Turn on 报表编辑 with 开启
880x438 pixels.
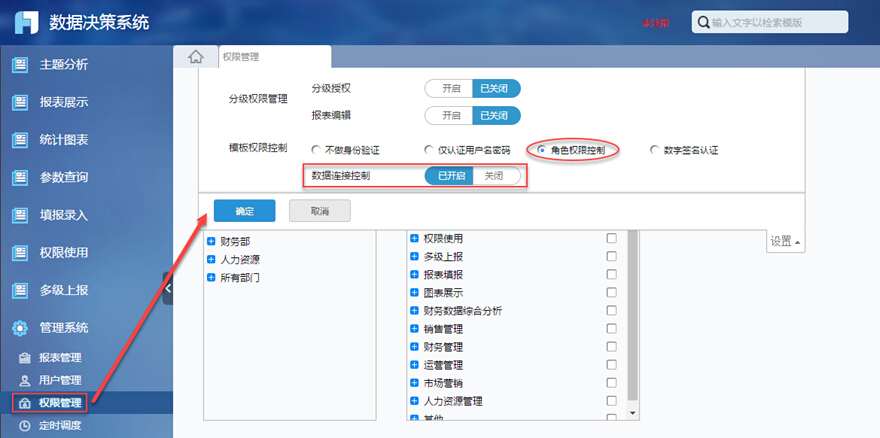click(450, 116)
